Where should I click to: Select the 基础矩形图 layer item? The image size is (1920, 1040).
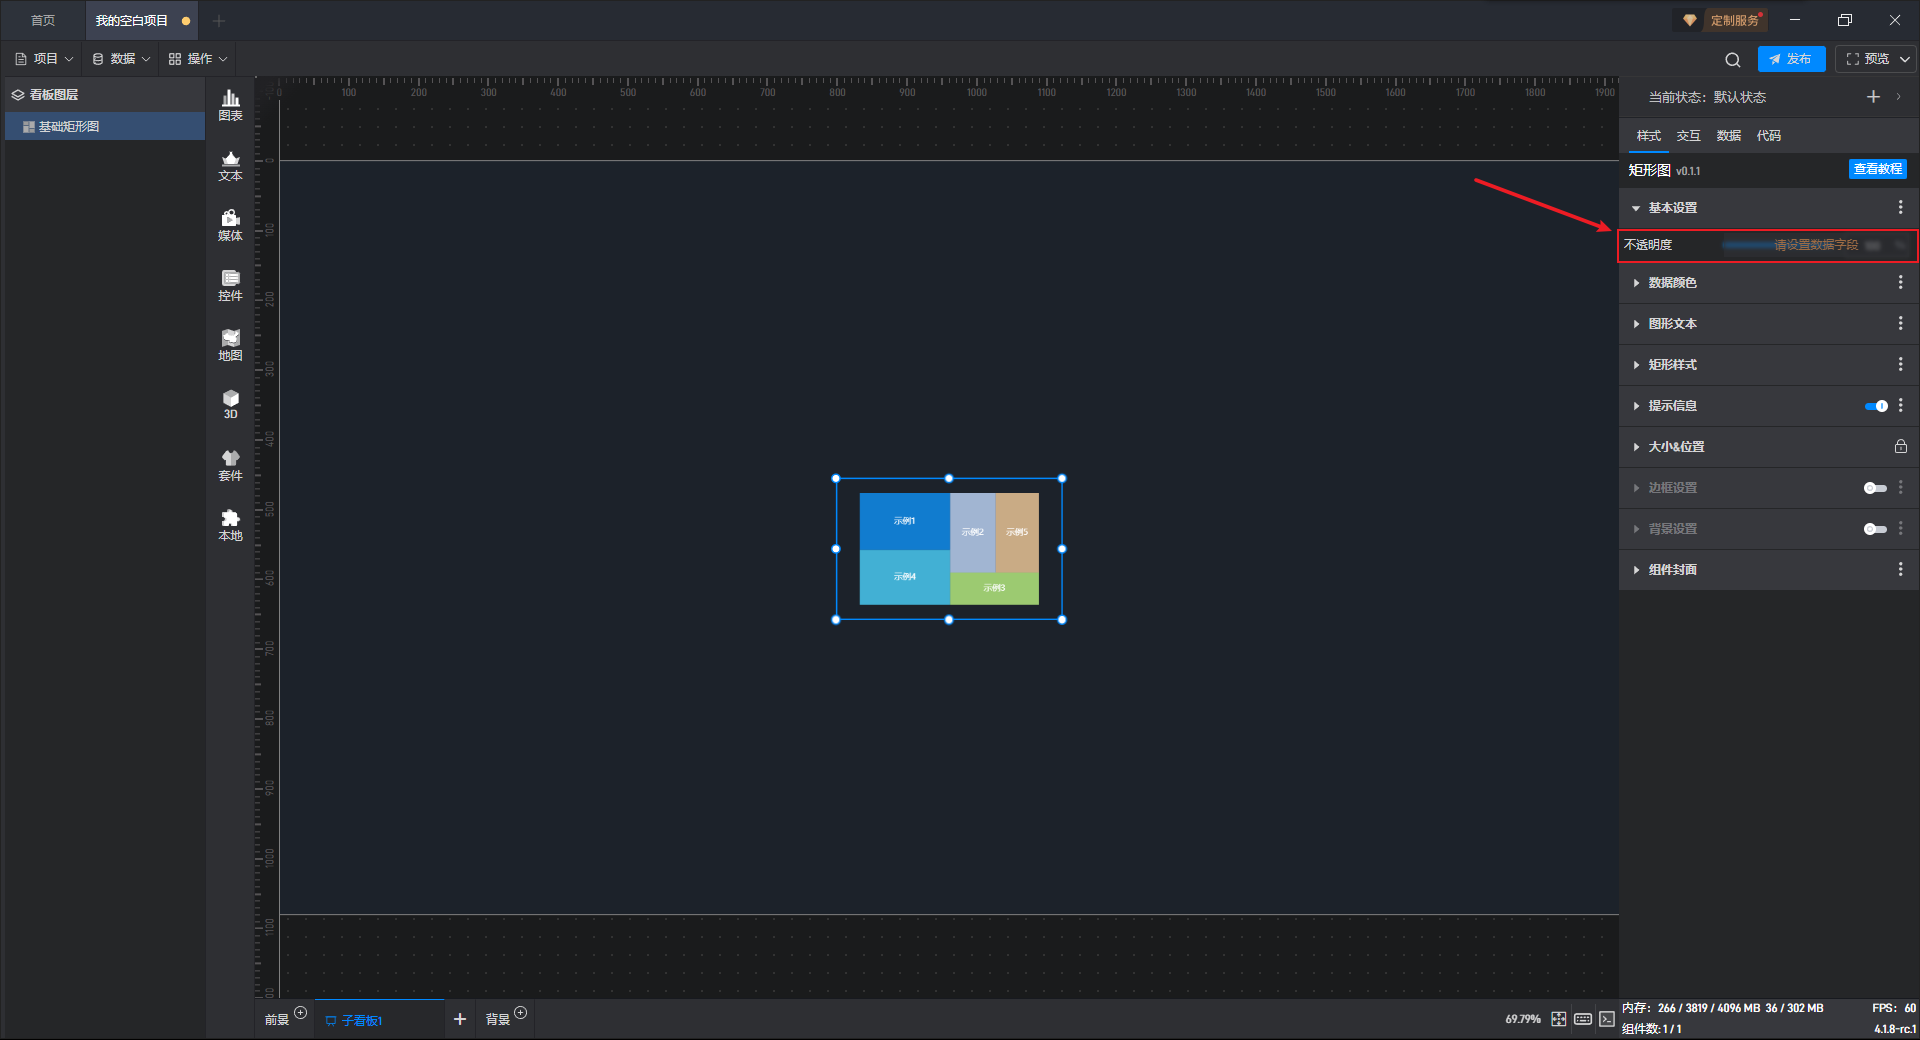(x=69, y=127)
